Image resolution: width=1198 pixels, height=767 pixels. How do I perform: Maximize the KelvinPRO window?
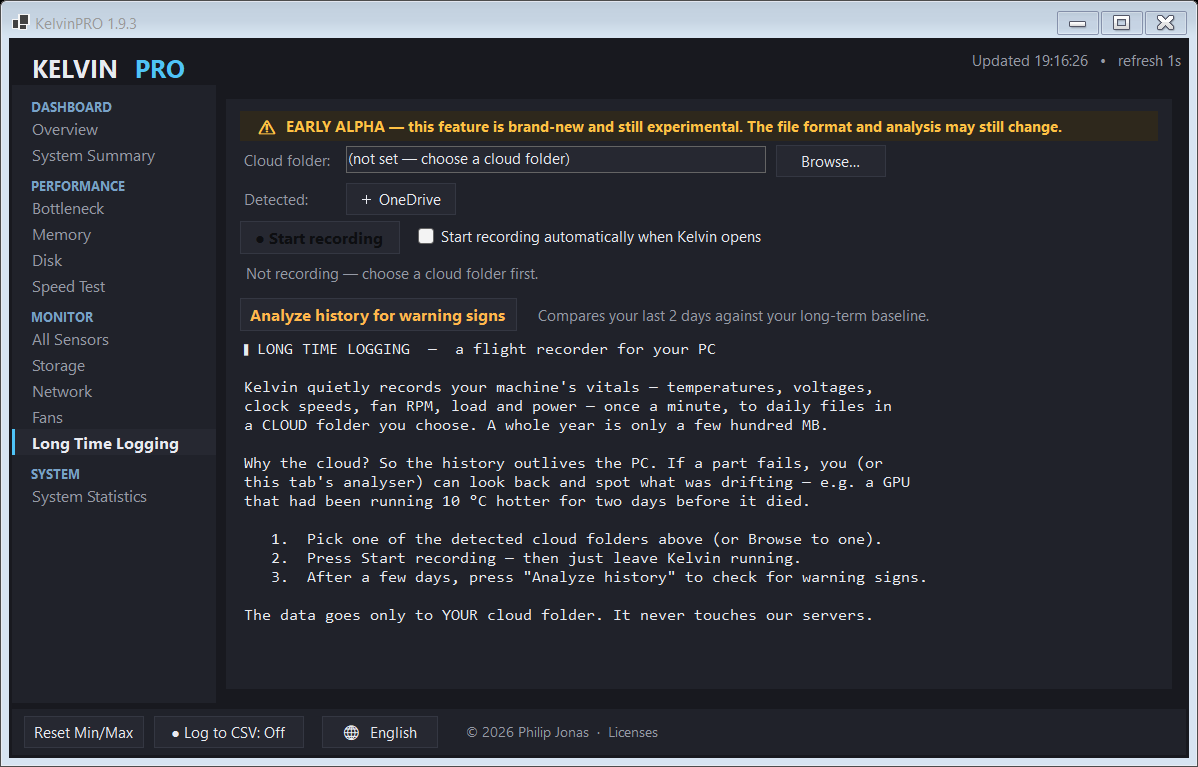[x=1122, y=23]
